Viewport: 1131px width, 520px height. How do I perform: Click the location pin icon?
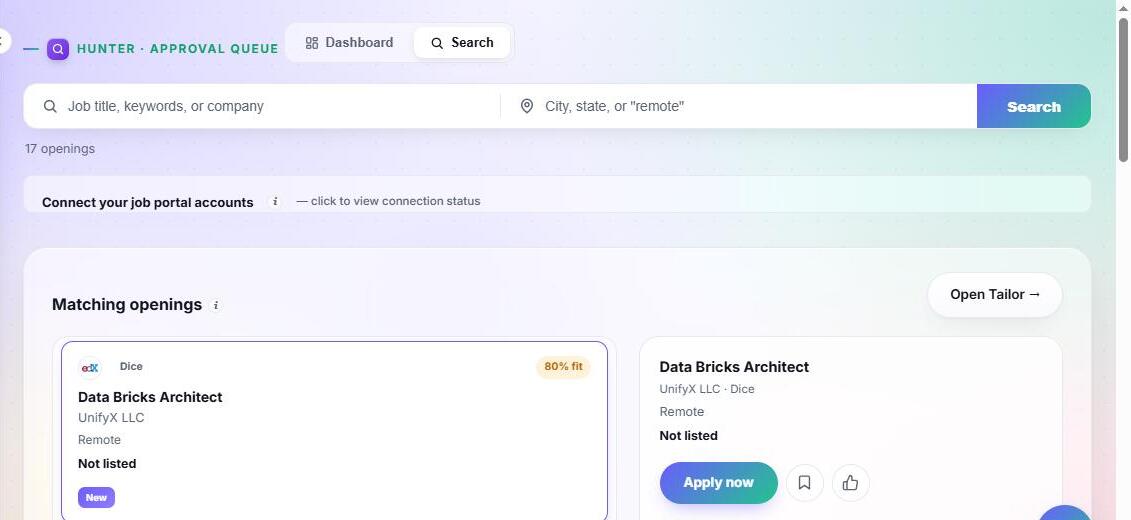(527, 106)
